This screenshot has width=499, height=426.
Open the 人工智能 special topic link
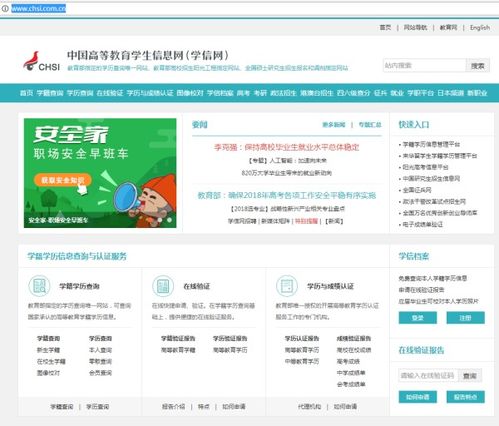tap(287, 161)
